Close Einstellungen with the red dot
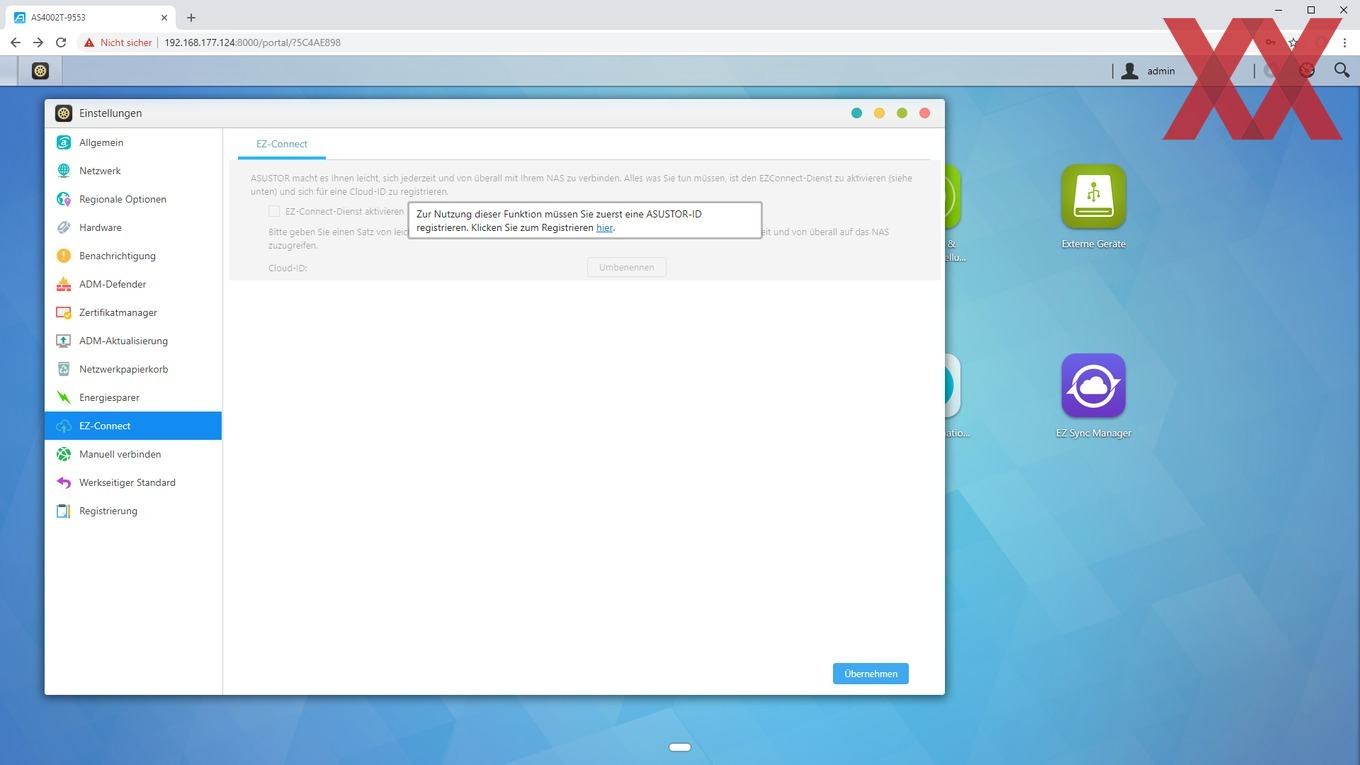Viewport: 1360px width, 765px height. click(x=925, y=113)
